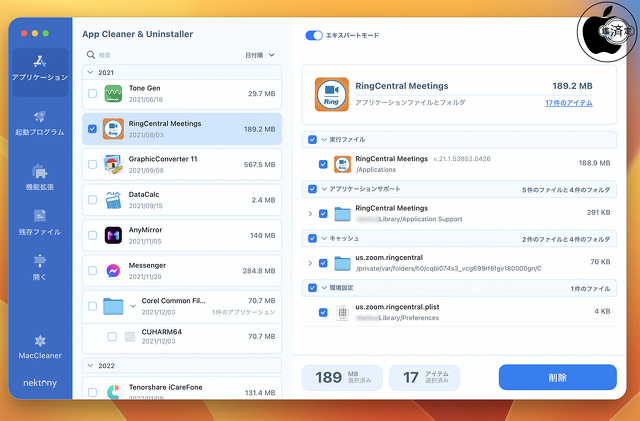
Task: Click the nektony logo
Action: tap(40, 383)
